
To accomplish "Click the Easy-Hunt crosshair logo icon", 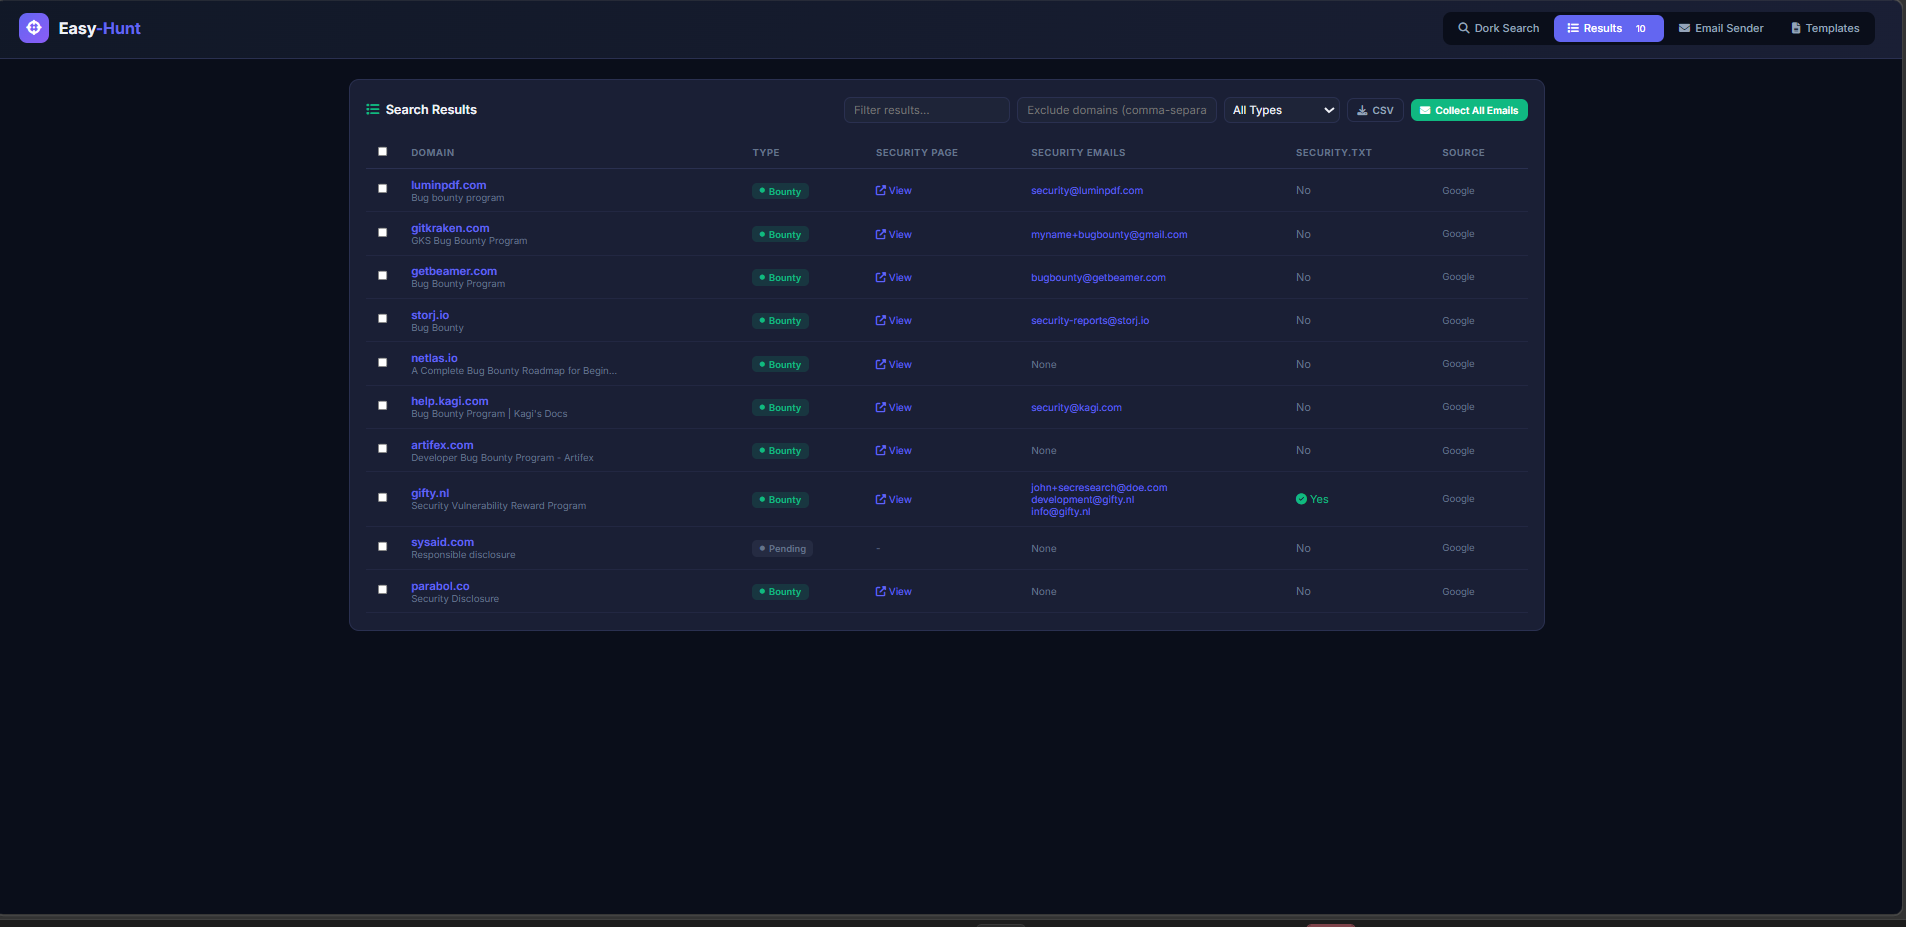I will (x=34, y=28).
